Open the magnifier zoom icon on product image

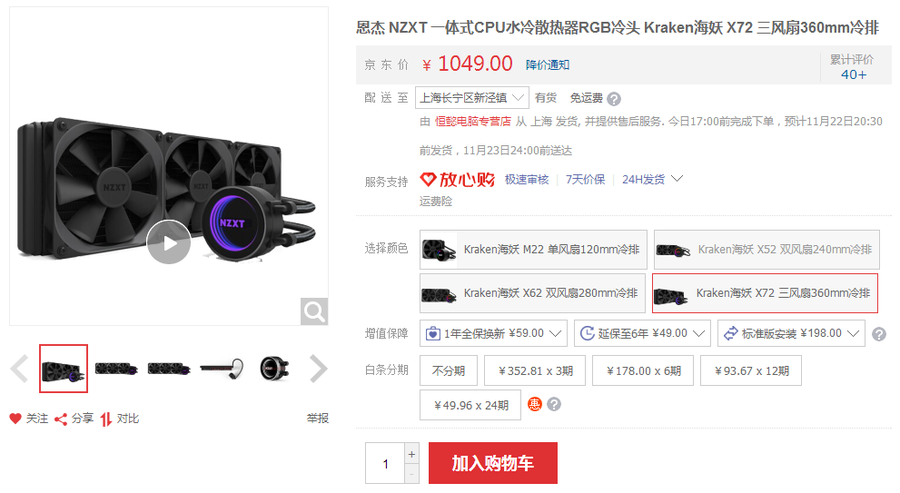(314, 311)
